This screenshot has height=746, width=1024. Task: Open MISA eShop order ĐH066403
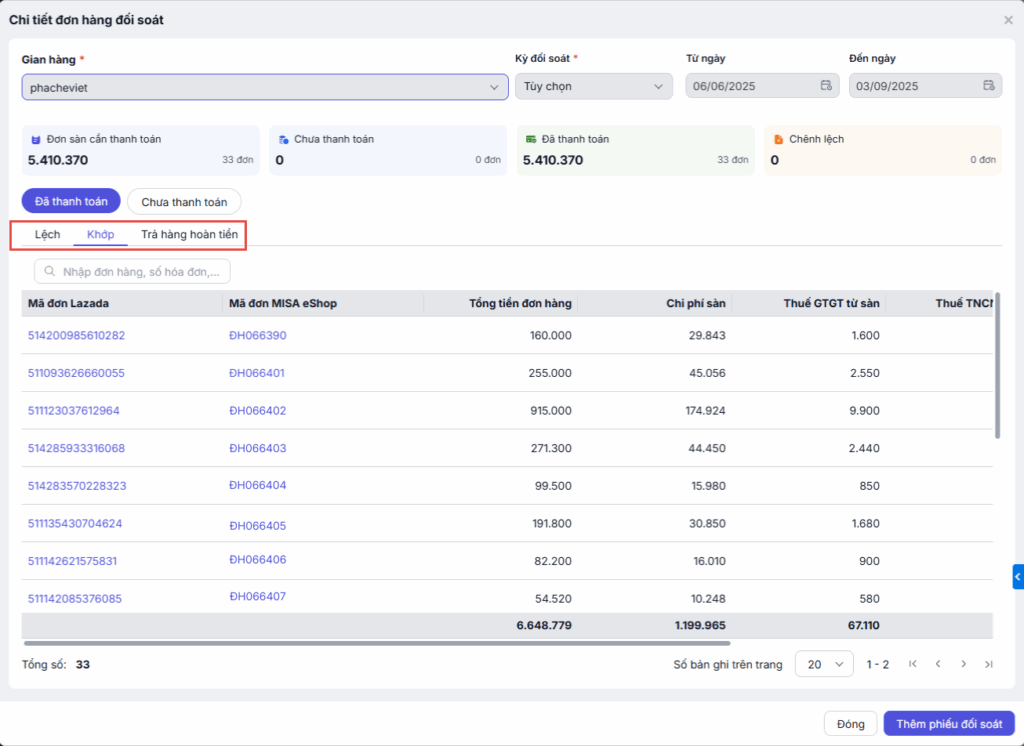pos(257,448)
